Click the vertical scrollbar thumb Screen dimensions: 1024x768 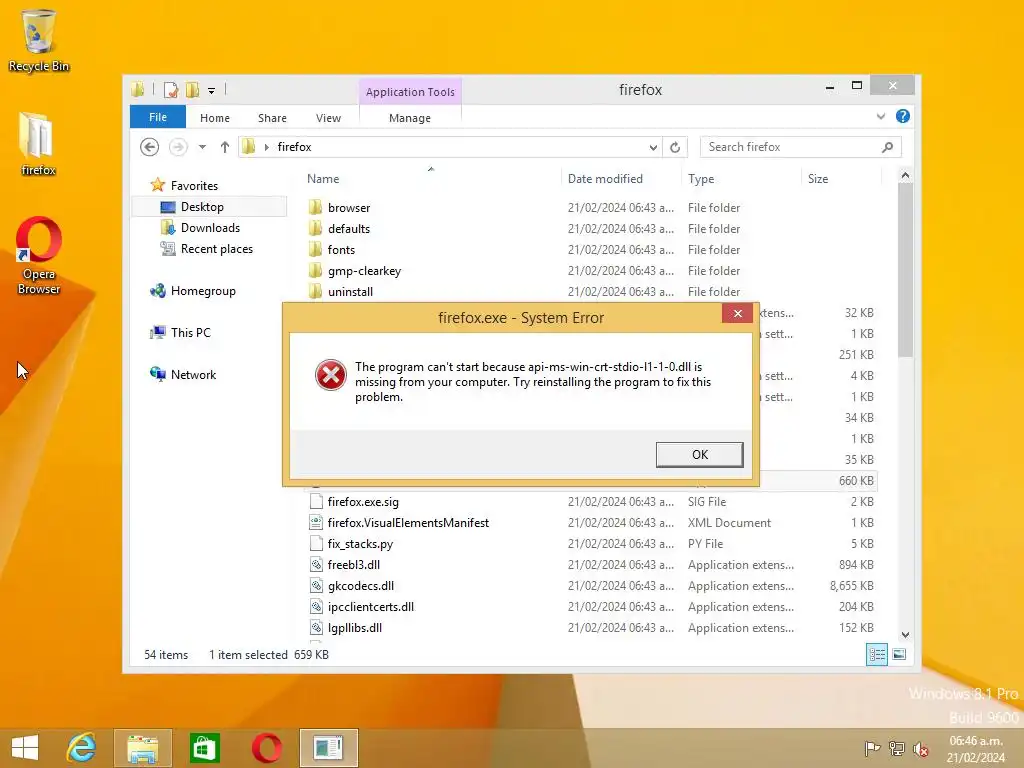tap(904, 270)
